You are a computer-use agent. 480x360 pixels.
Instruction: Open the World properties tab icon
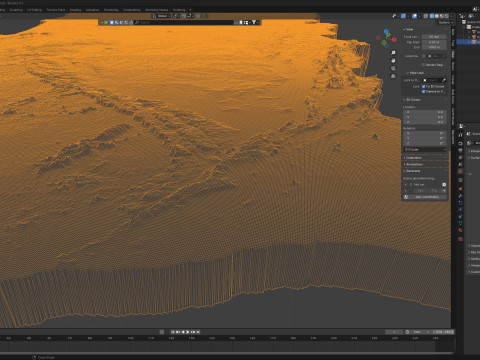click(x=460, y=171)
